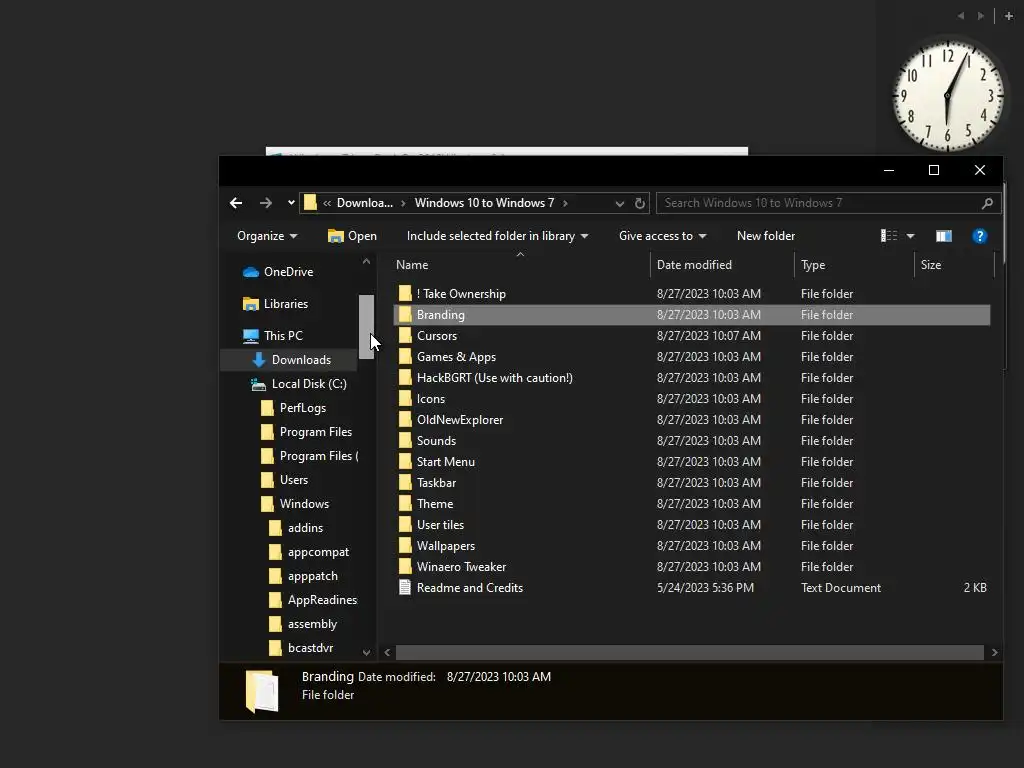Select the Readme and Credits text file icon
This screenshot has height=768, width=1024.
pos(406,587)
